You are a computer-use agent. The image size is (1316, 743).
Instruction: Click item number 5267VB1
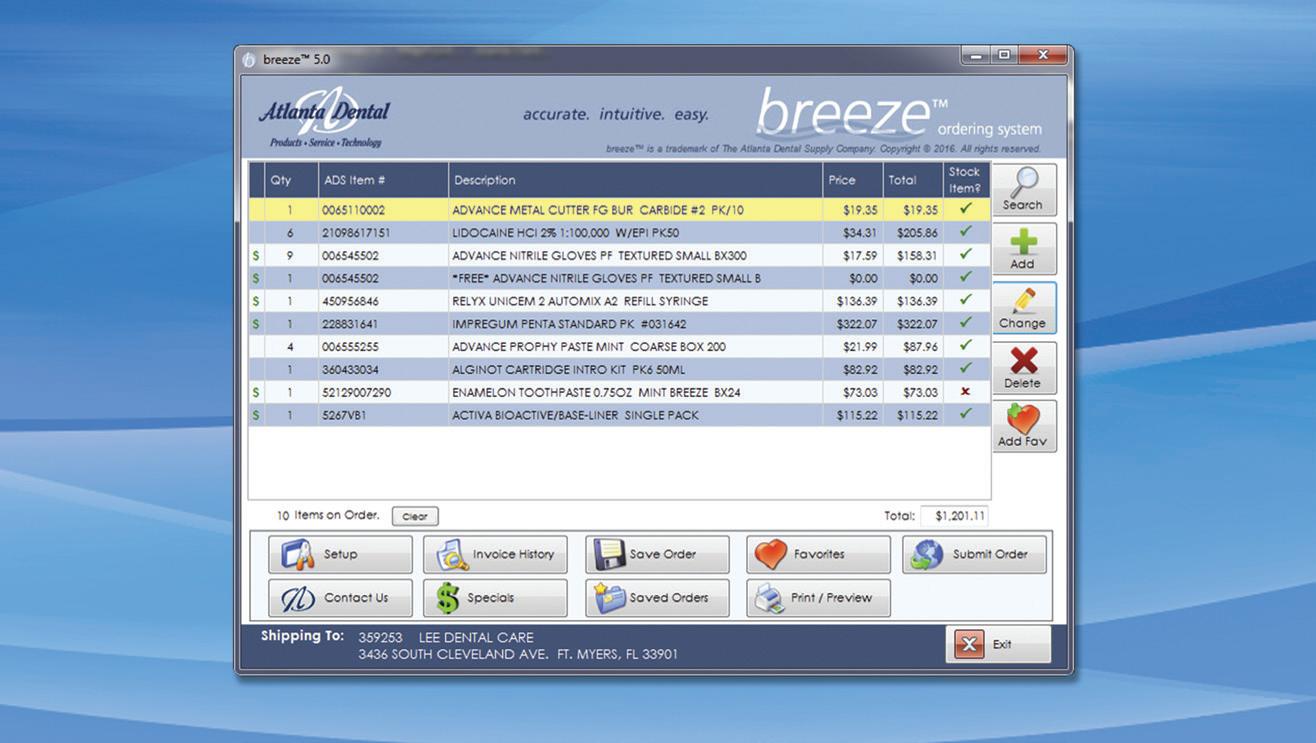click(x=344, y=415)
